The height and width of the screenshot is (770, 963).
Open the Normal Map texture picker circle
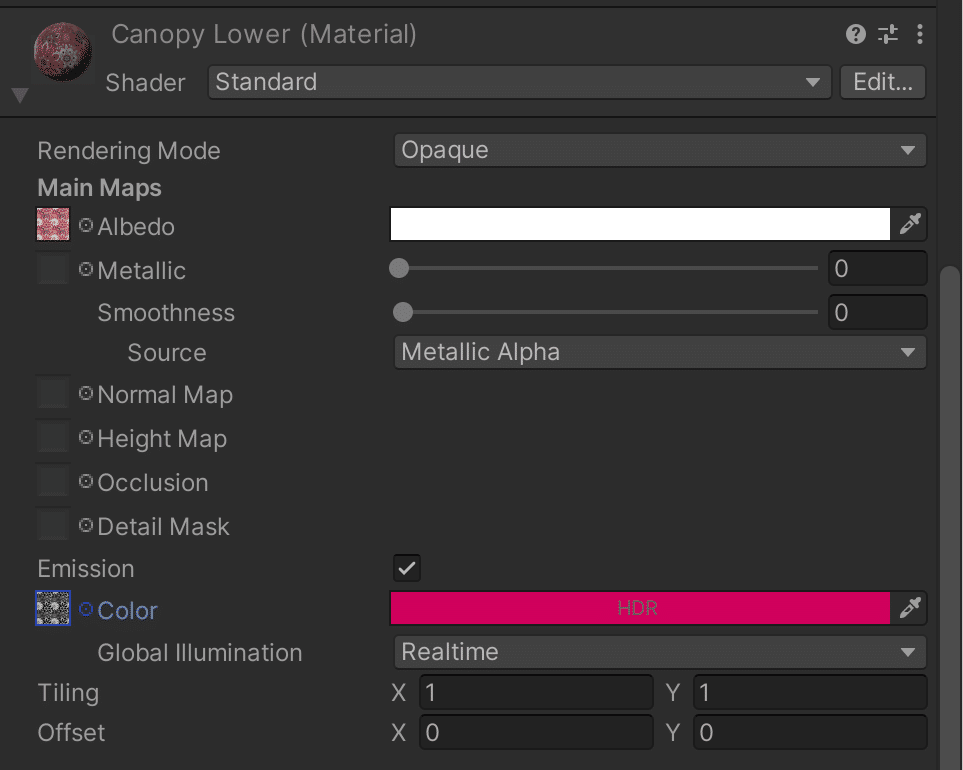[x=86, y=394]
